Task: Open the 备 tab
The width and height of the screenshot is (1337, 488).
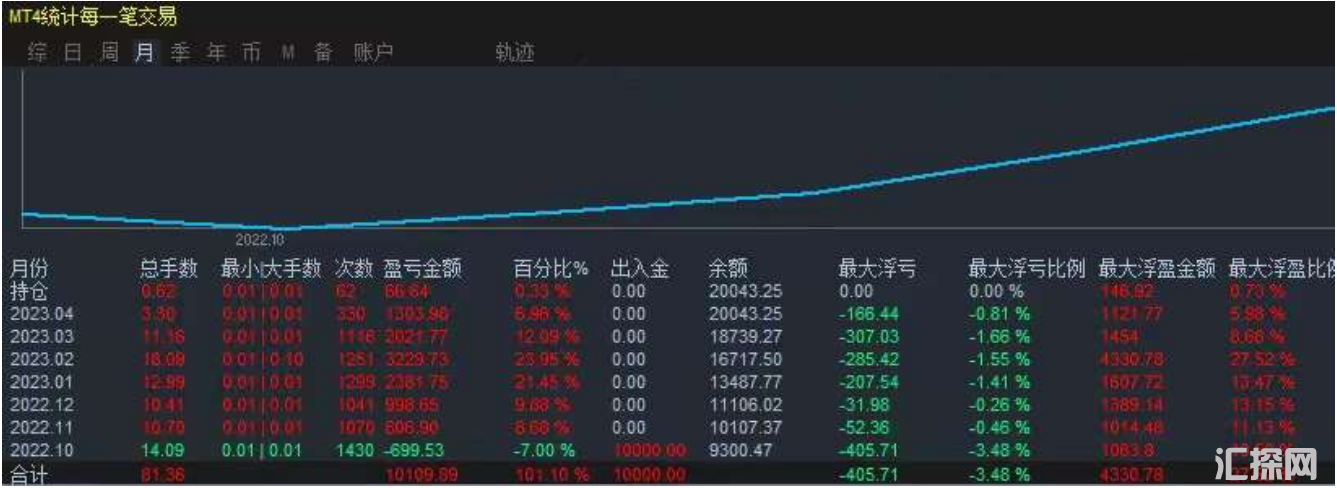Action: pyautogui.click(x=323, y=53)
